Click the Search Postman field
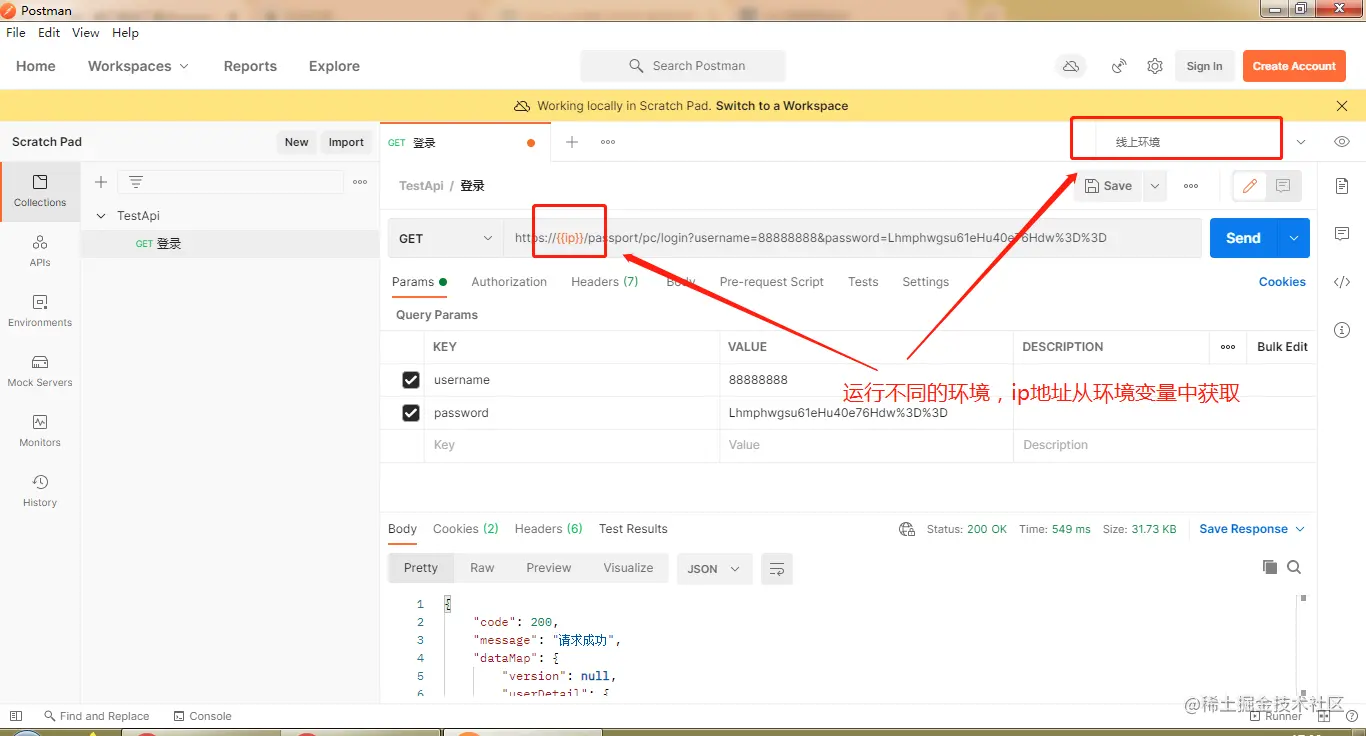Screen dimensions: 1366x736 [x=683, y=66]
